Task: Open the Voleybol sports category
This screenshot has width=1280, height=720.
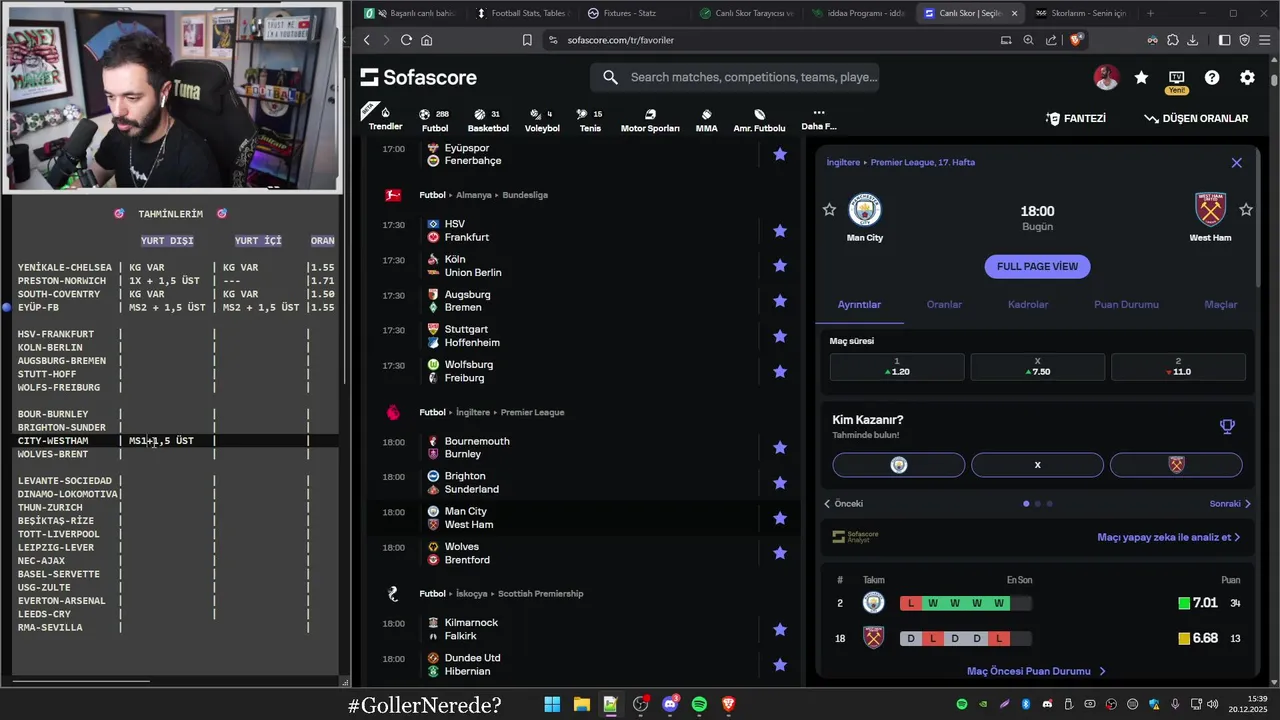Action: pyautogui.click(x=542, y=120)
